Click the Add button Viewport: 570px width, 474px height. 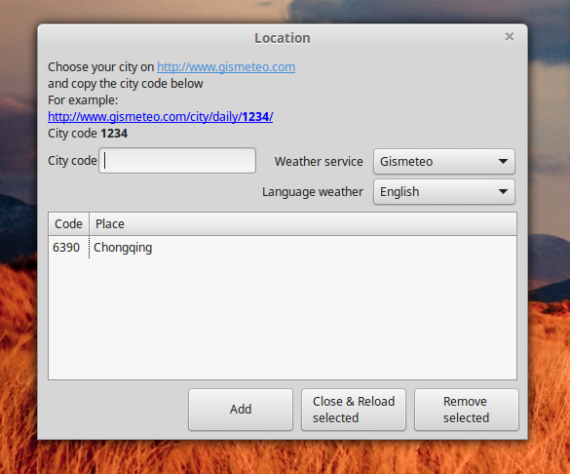tap(240, 409)
